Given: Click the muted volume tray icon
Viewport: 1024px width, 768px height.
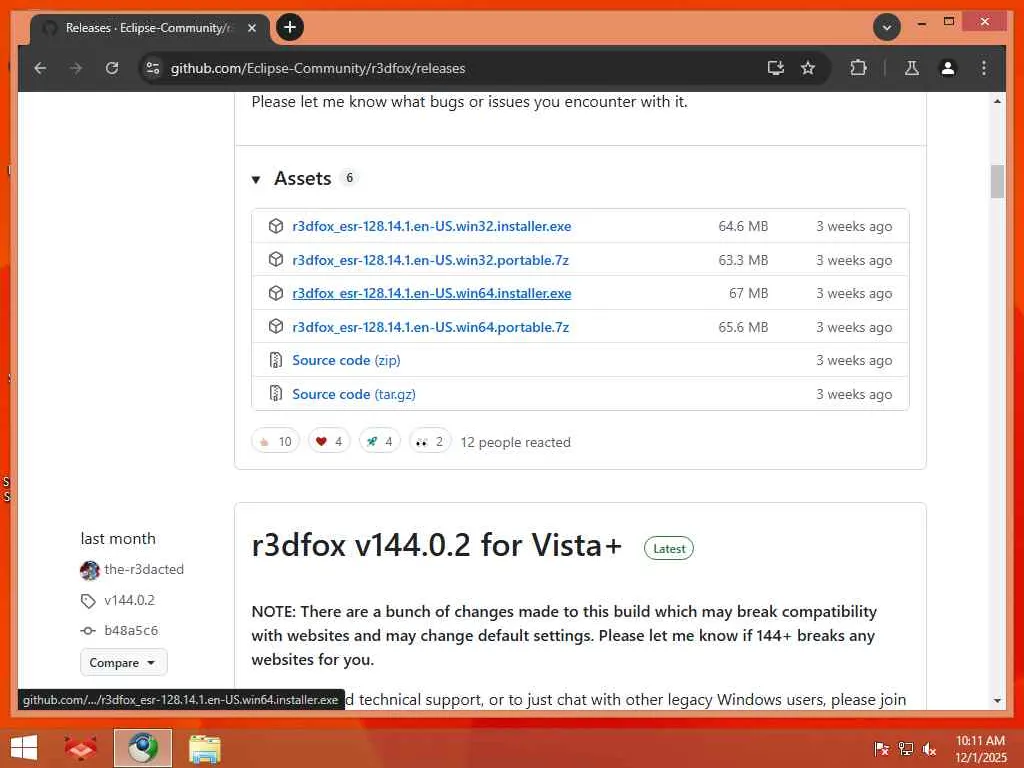Looking at the screenshot, I should [929, 748].
